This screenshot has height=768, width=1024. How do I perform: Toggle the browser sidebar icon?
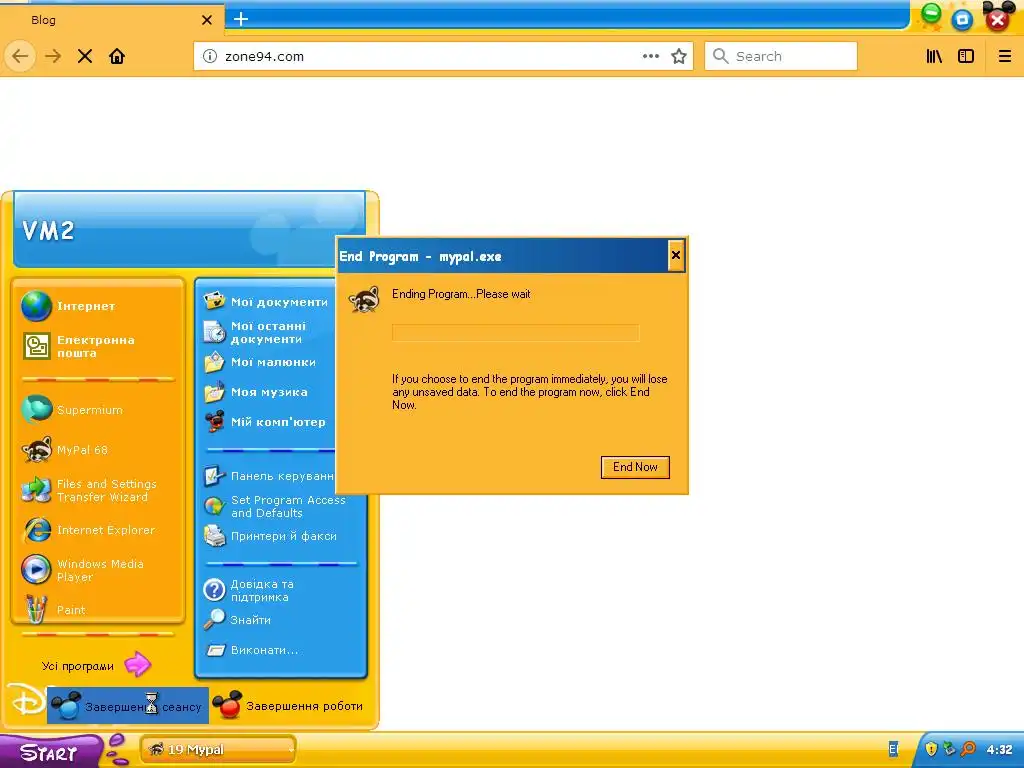(966, 56)
